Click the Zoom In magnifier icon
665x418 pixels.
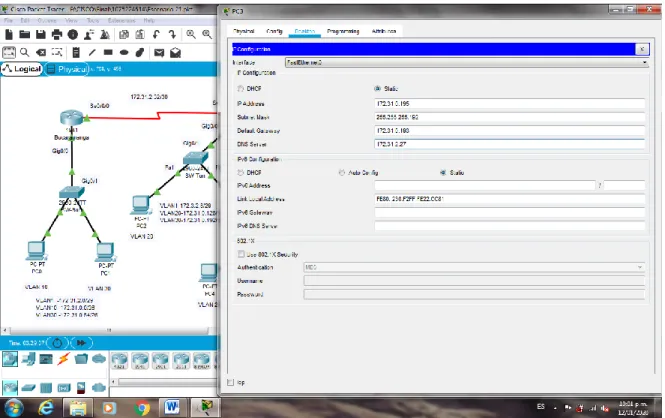pos(191,34)
